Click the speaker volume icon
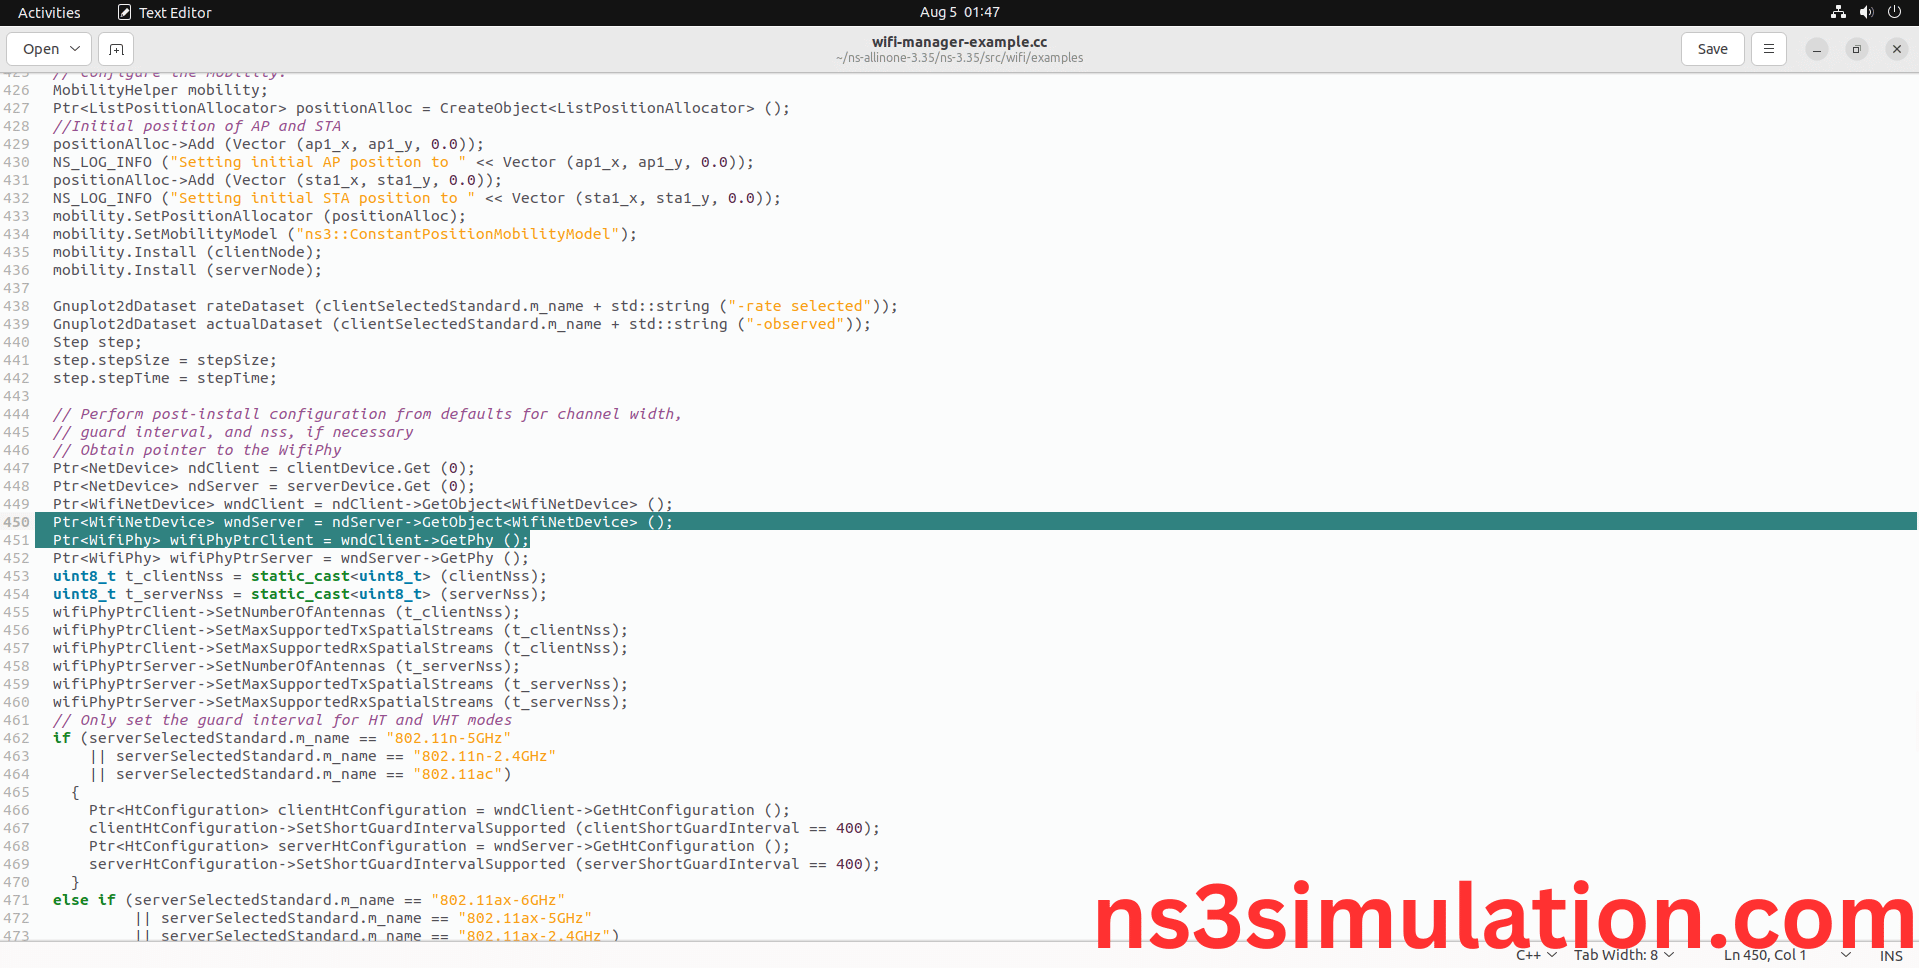The height and width of the screenshot is (968, 1919). [x=1866, y=12]
